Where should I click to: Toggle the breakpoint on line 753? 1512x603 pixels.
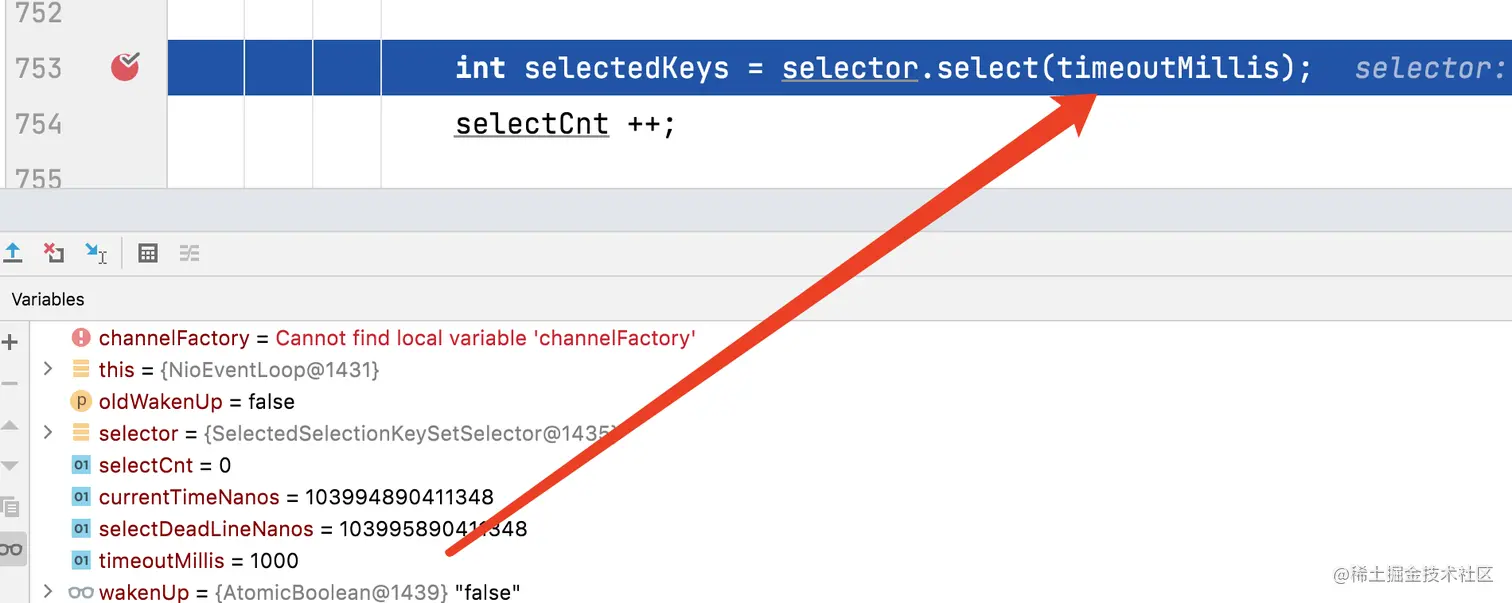[125, 67]
